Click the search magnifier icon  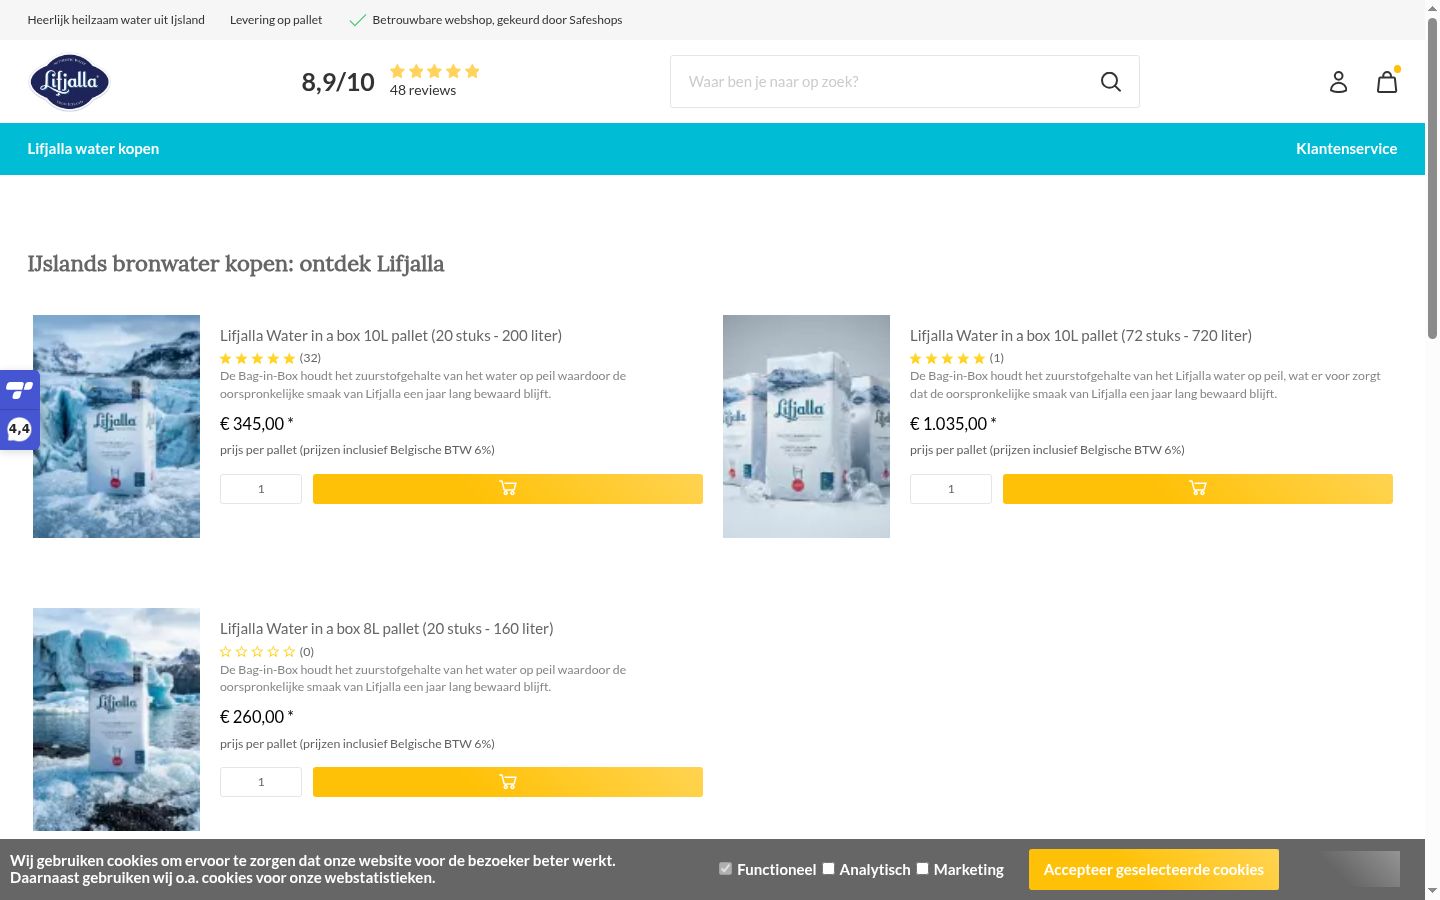tap(1110, 82)
